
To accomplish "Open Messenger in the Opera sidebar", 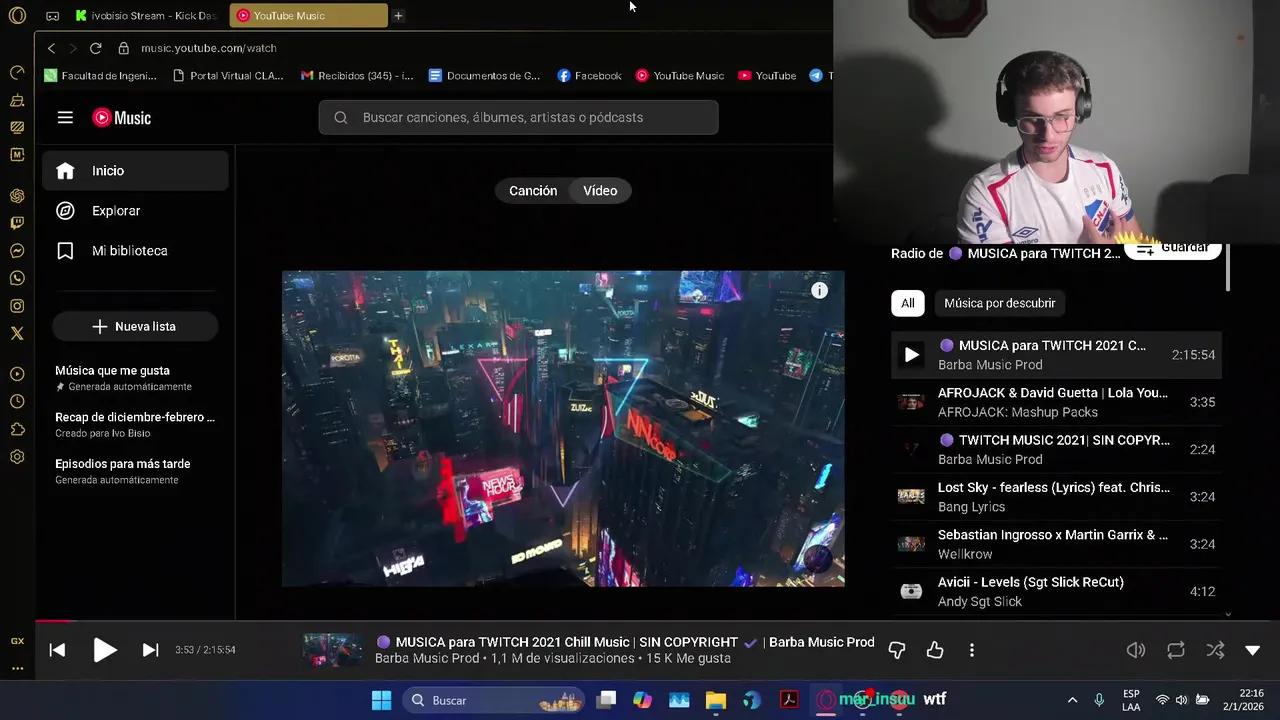I will coord(17,251).
